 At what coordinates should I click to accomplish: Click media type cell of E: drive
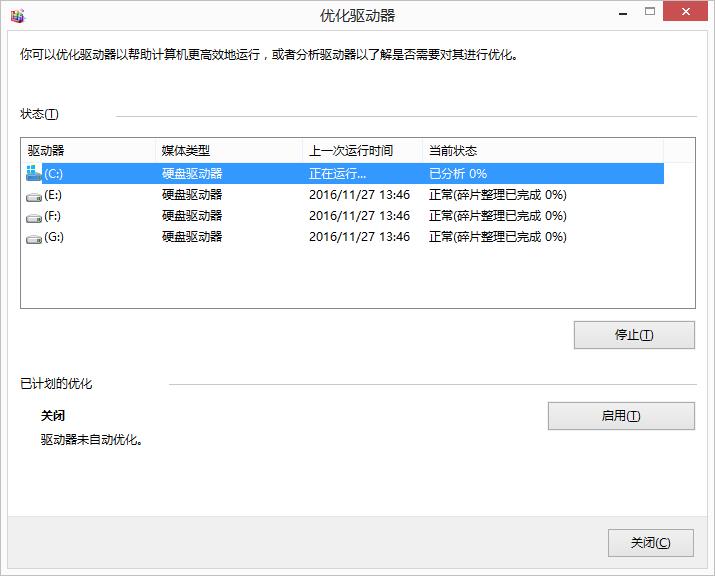pyautogui.click(x=192, y=195)
